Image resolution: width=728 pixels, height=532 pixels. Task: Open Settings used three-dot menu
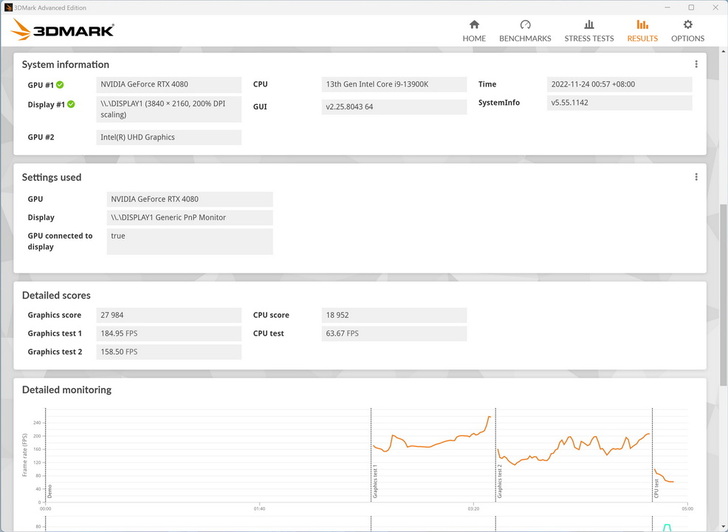coord(696,177)
